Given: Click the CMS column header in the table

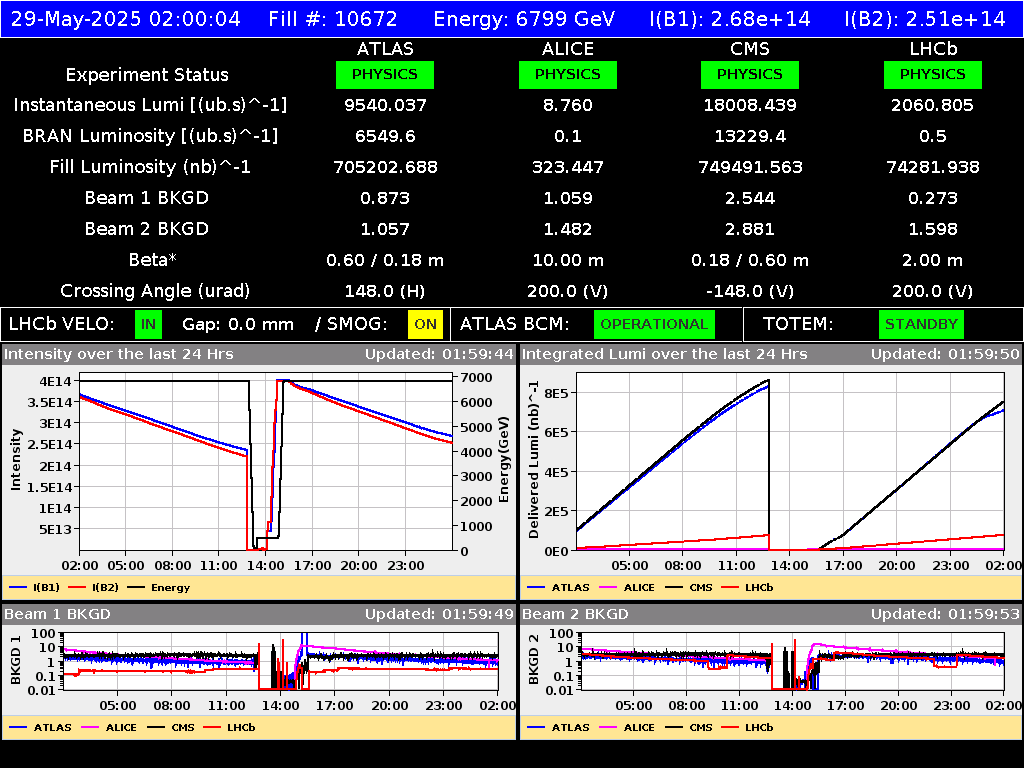Looking at the screenshot, I should click(x=750, y=49).
